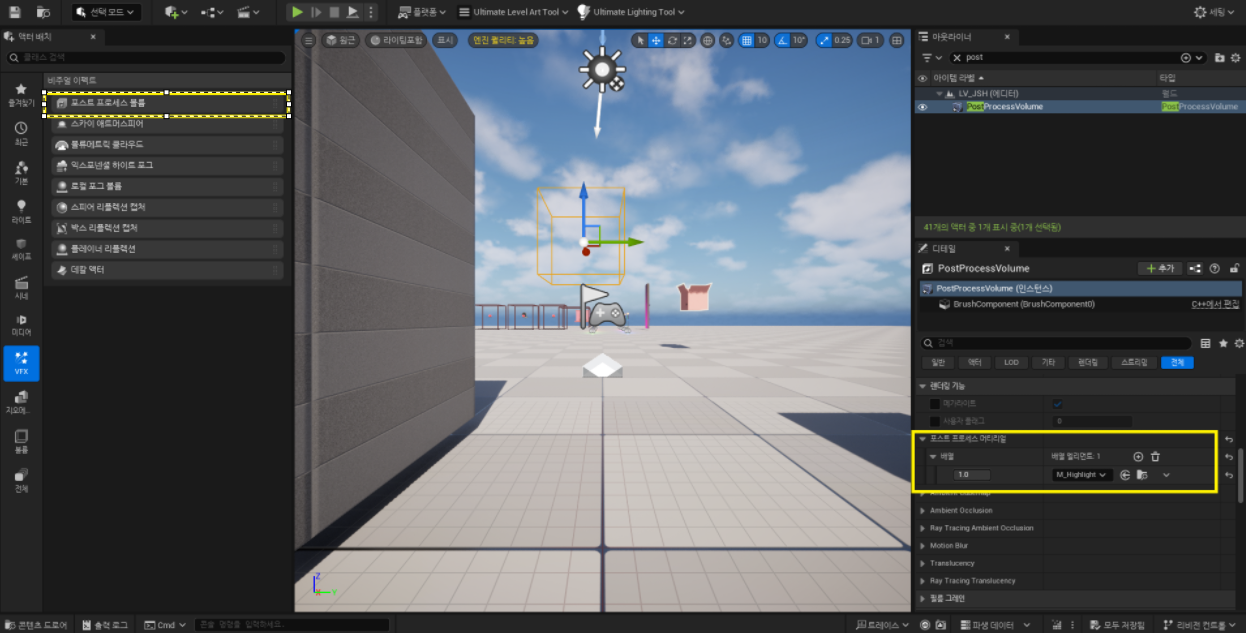The image size is (1246, 633).
Task: Click the Outliner add folder icon
Action: [x=1220, y=57]
